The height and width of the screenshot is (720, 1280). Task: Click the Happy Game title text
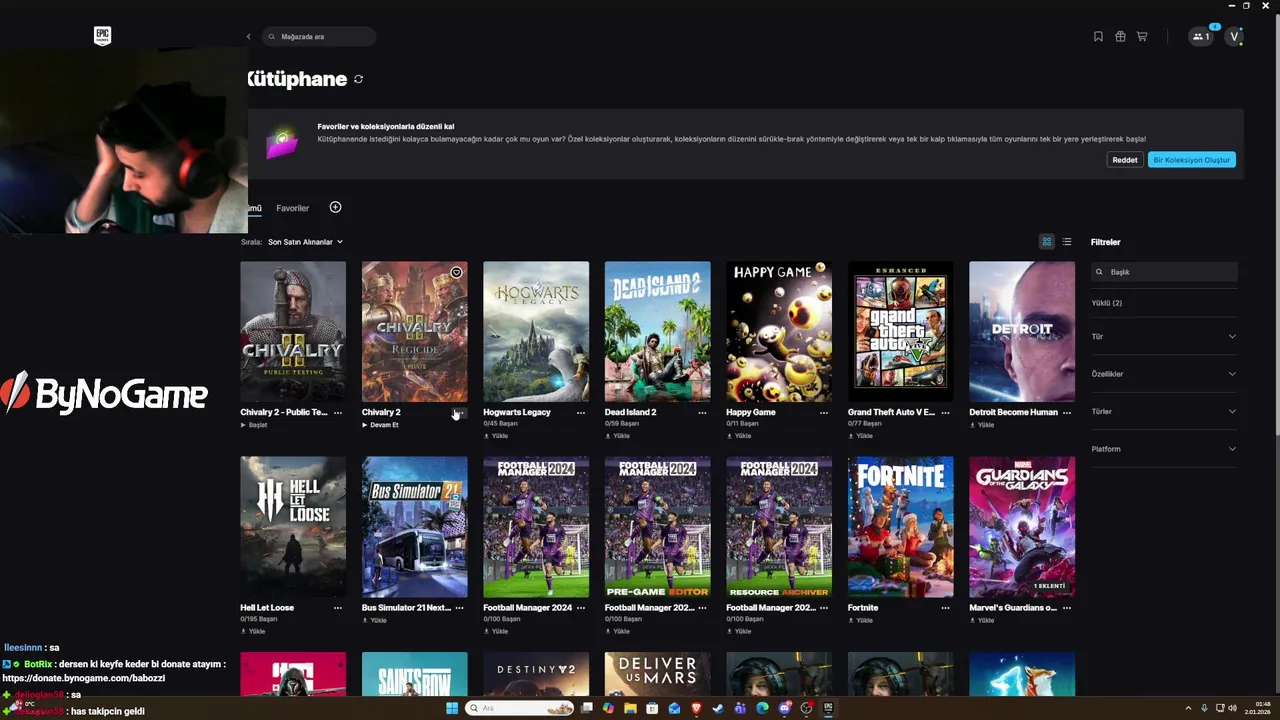coord(751,412)
